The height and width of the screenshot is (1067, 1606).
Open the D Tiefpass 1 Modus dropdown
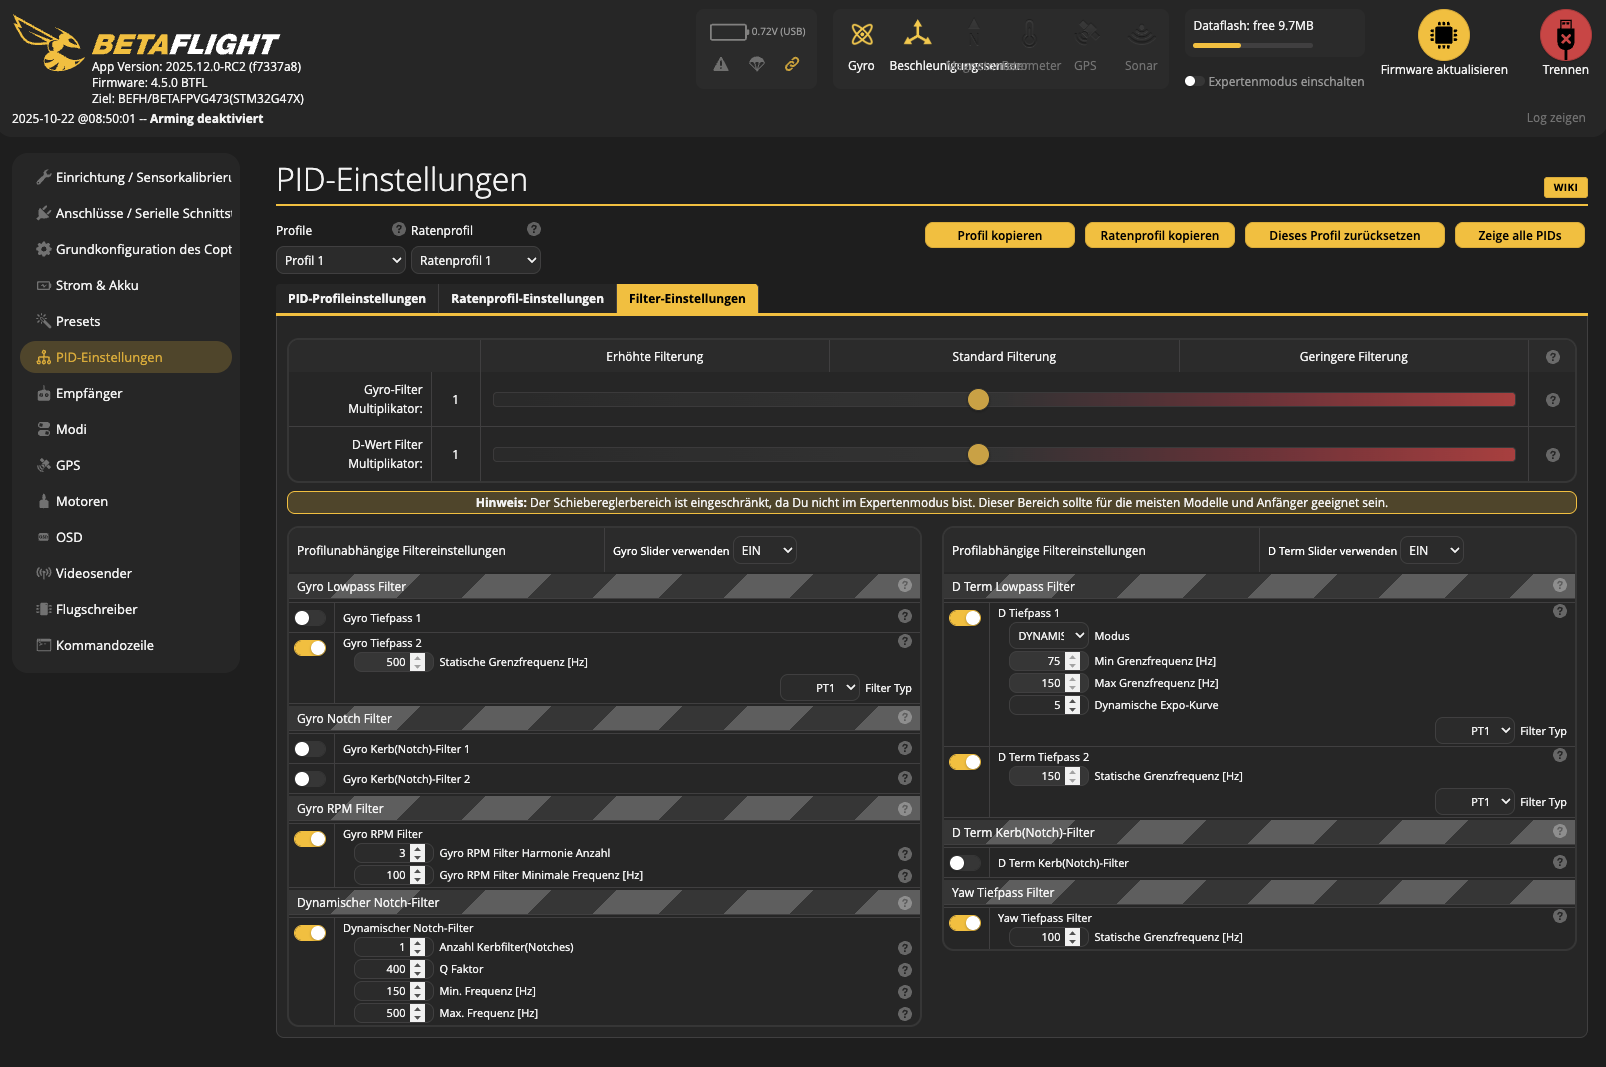click(x=1049, y=636)
